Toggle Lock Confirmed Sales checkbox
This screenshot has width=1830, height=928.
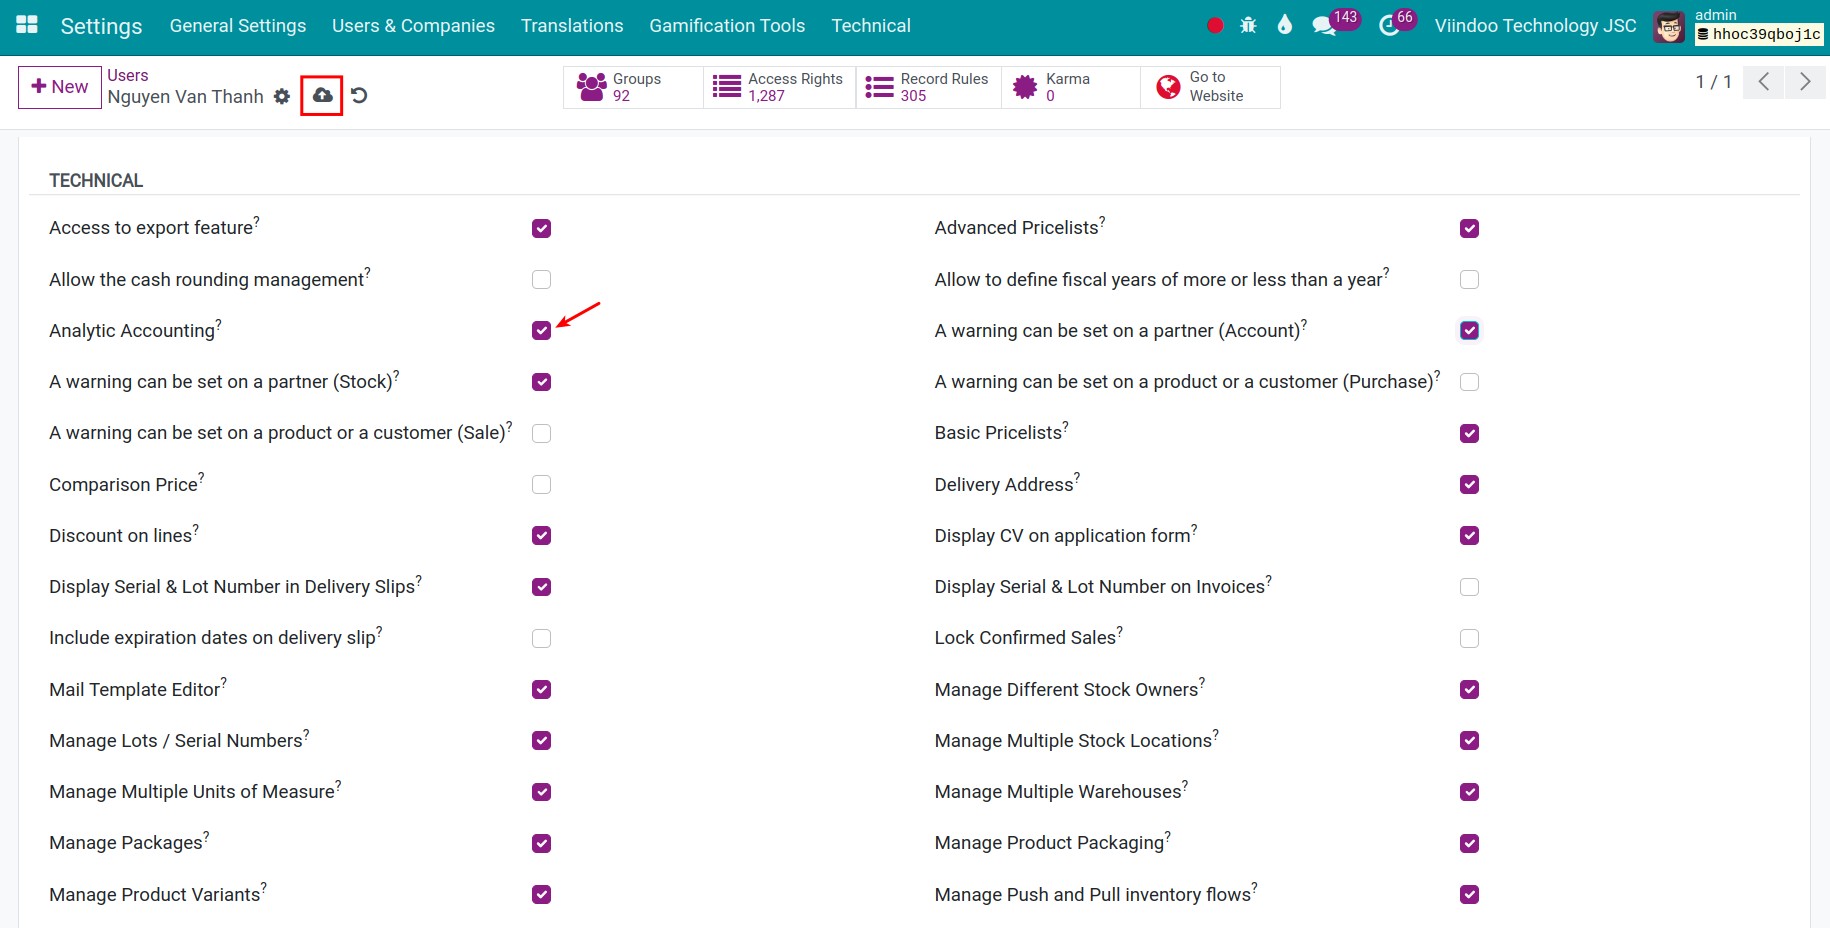coord(1469,638)
